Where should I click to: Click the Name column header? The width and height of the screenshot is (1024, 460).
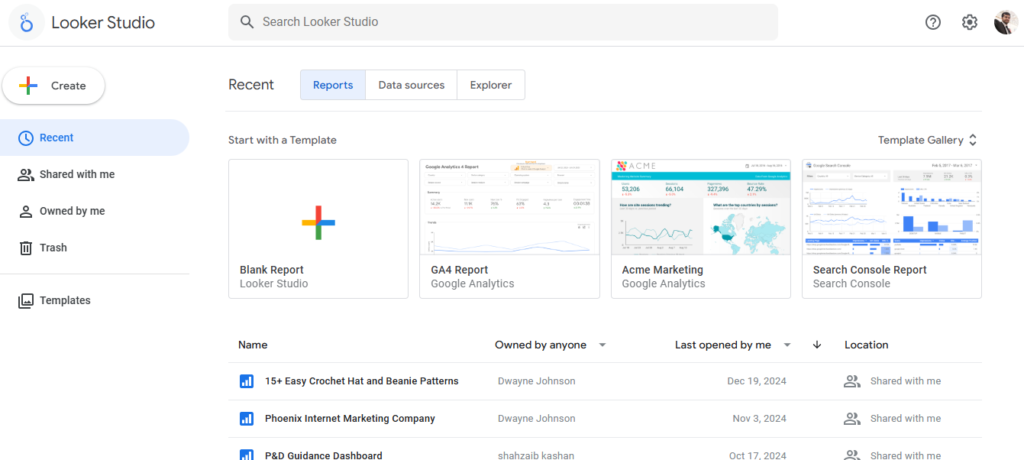pyautogui.click(x=253, y=345)
